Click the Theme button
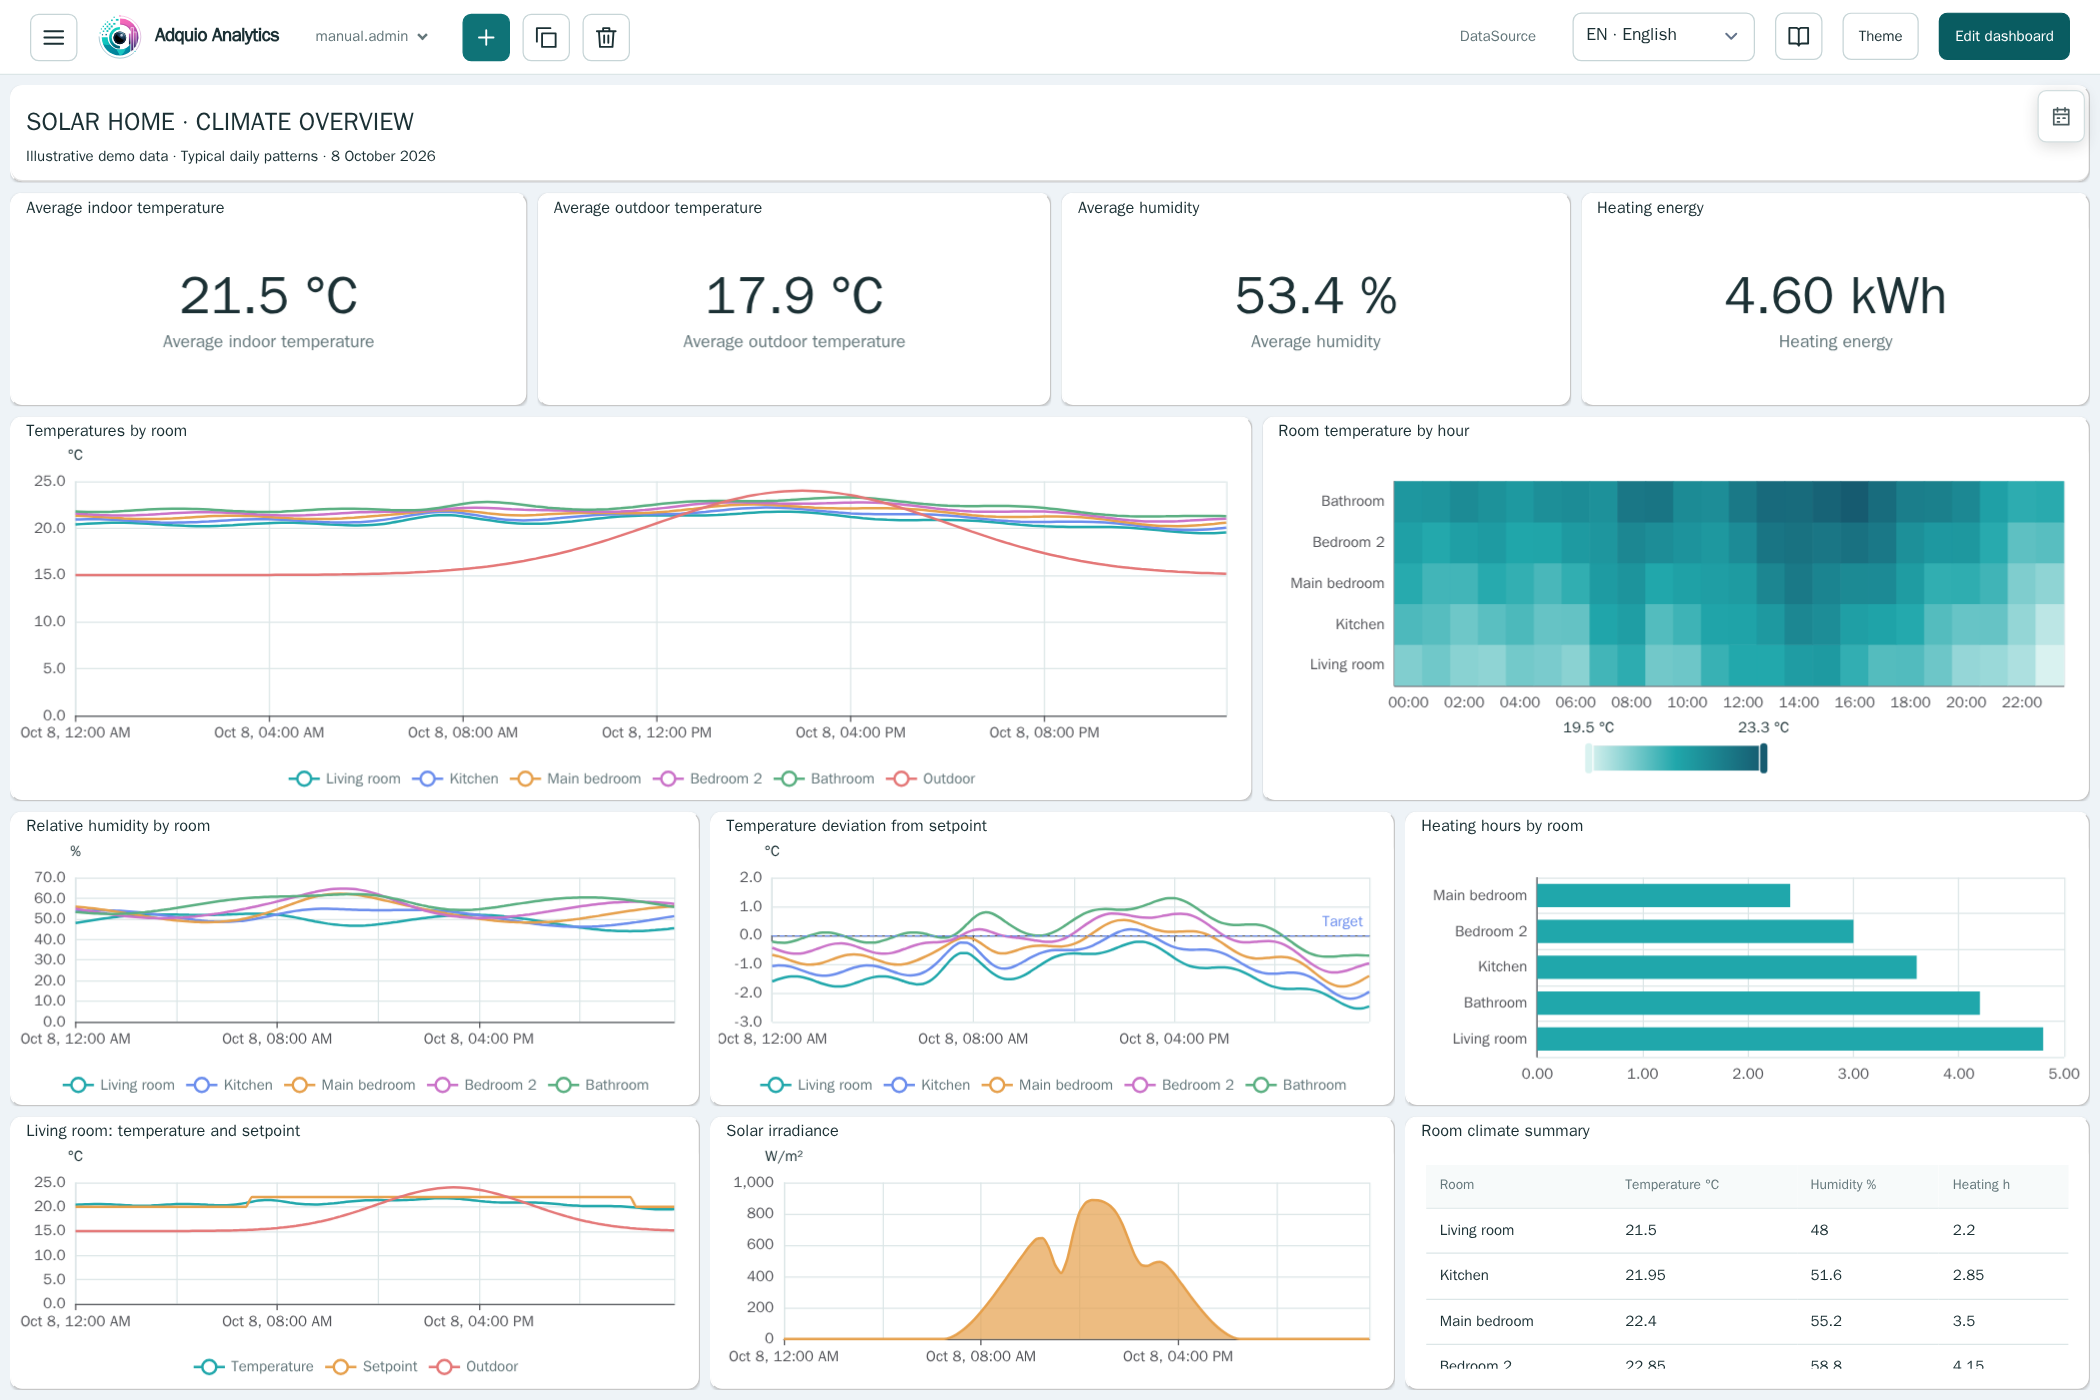Image resolution: width=2100 pixels, height=1400 pixels. click(1880, 36)
